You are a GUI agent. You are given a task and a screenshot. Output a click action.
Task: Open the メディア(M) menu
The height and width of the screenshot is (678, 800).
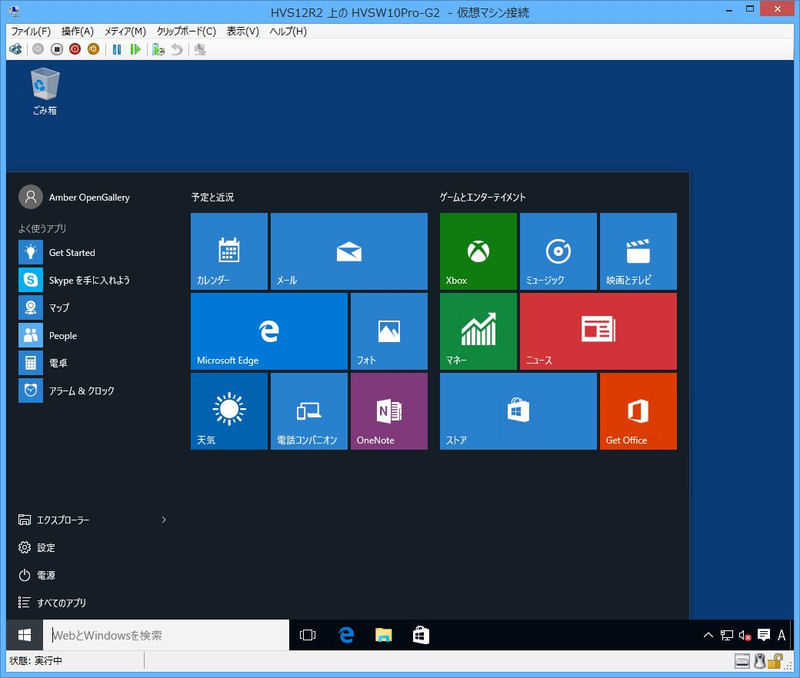pyautogui.click(x=126, y=32)
